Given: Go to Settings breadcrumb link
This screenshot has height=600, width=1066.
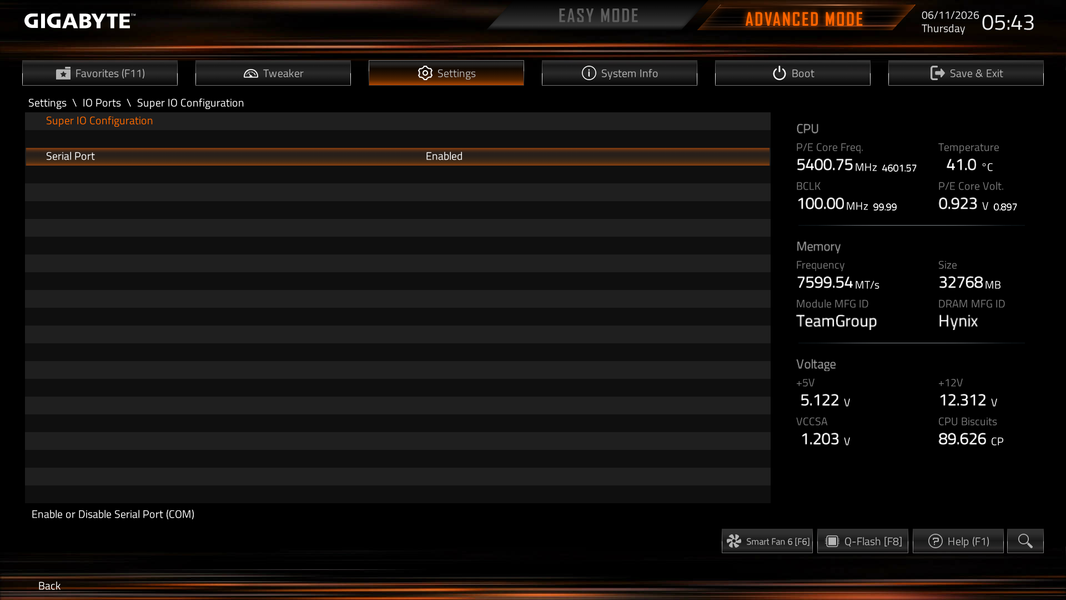Looking at the screenshot, I should click(47, 103).
